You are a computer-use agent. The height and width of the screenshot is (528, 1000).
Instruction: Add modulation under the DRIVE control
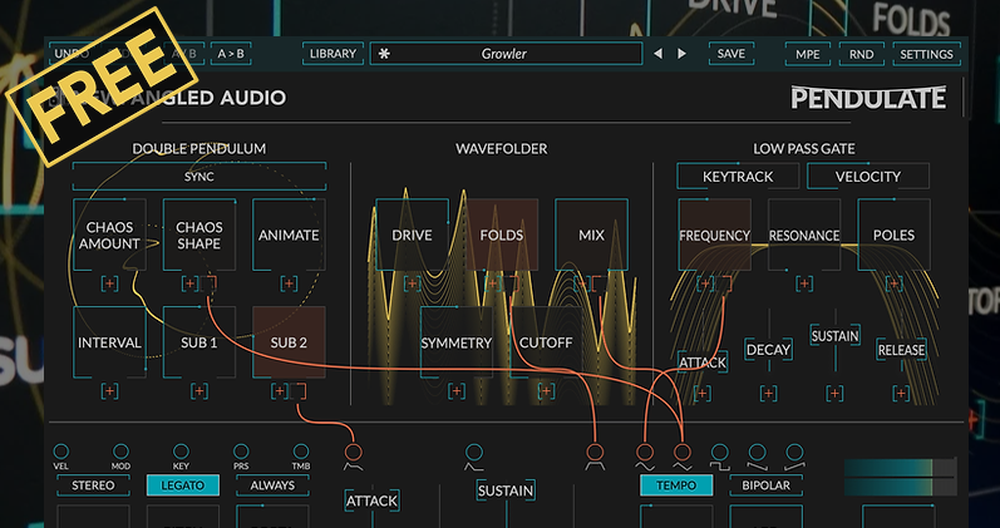412,284
